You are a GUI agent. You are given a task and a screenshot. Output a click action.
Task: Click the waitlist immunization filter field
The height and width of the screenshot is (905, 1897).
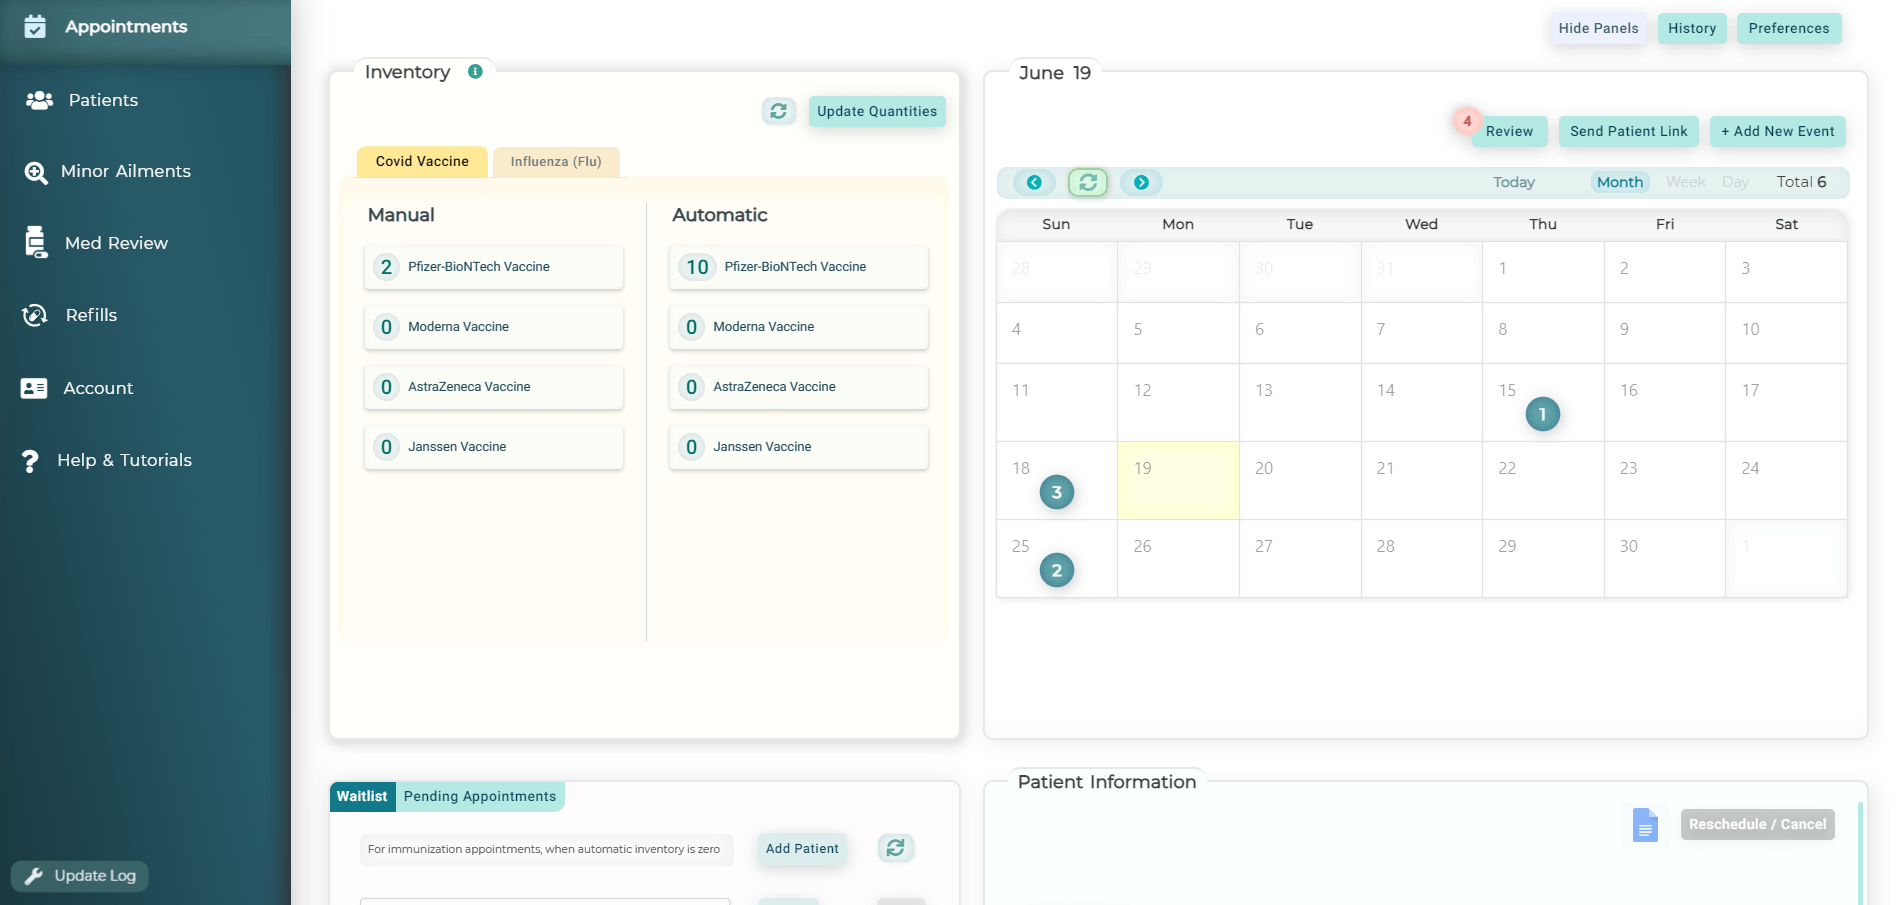pyautogui.click(x=546, y=849)
